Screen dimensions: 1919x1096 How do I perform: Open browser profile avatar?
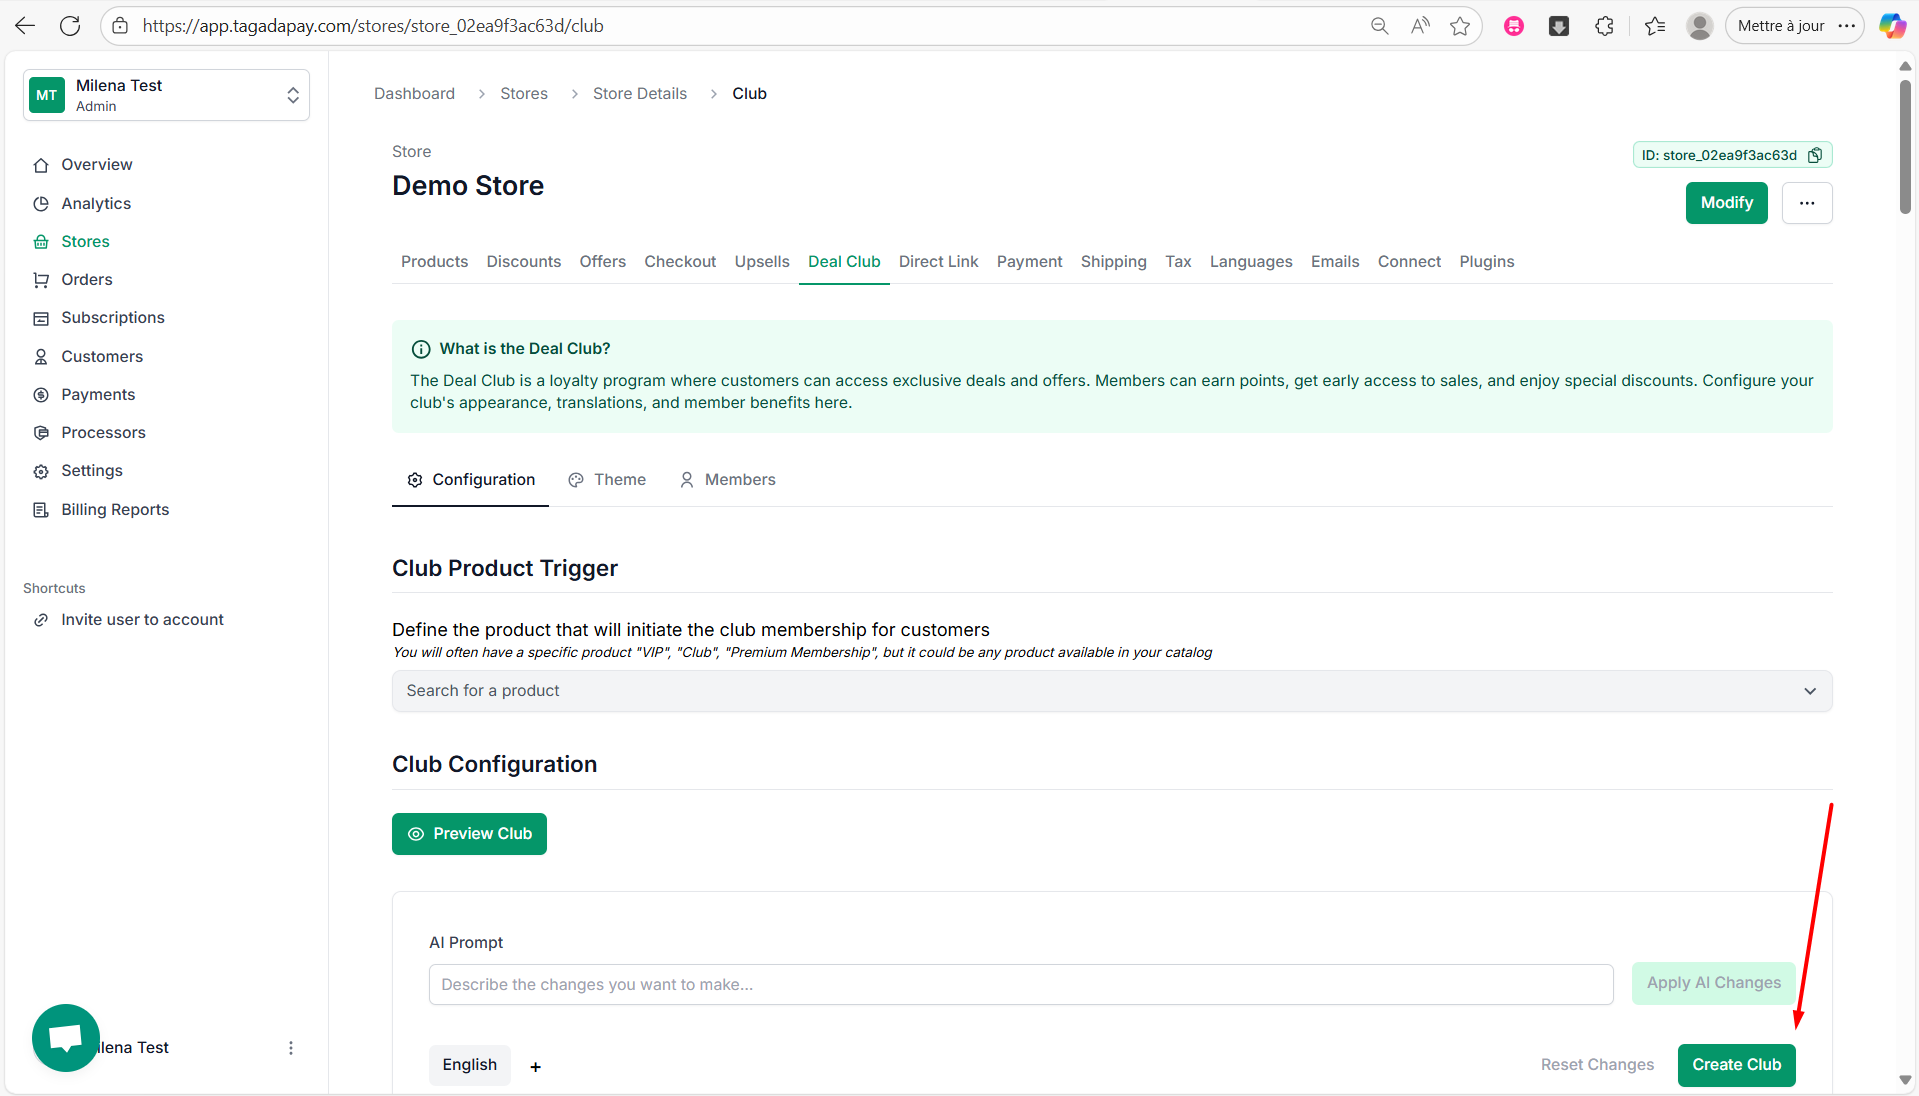1699,26
